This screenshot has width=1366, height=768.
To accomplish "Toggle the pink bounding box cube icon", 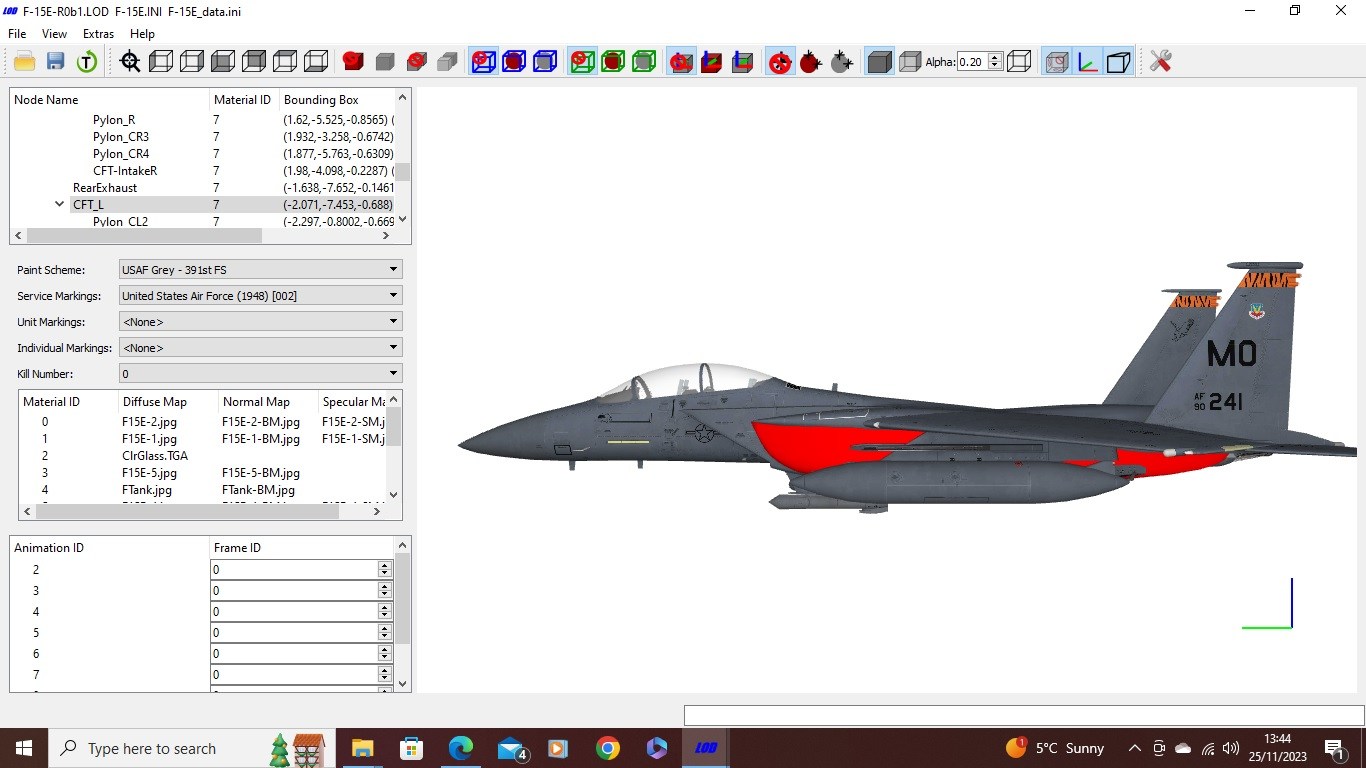I will coord(1057,62).
